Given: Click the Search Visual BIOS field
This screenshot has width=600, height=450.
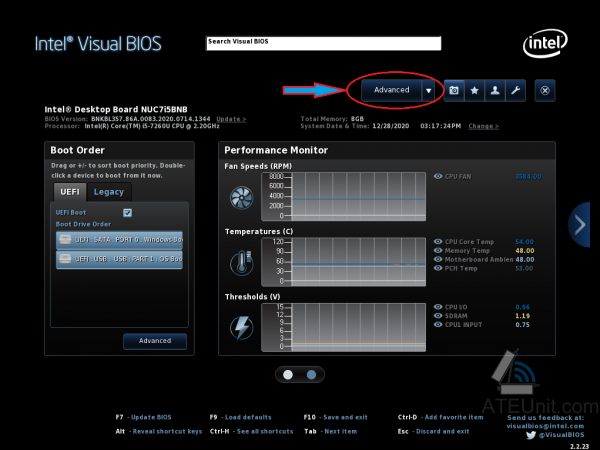Looking at the screenshot, I should point(323,43).
